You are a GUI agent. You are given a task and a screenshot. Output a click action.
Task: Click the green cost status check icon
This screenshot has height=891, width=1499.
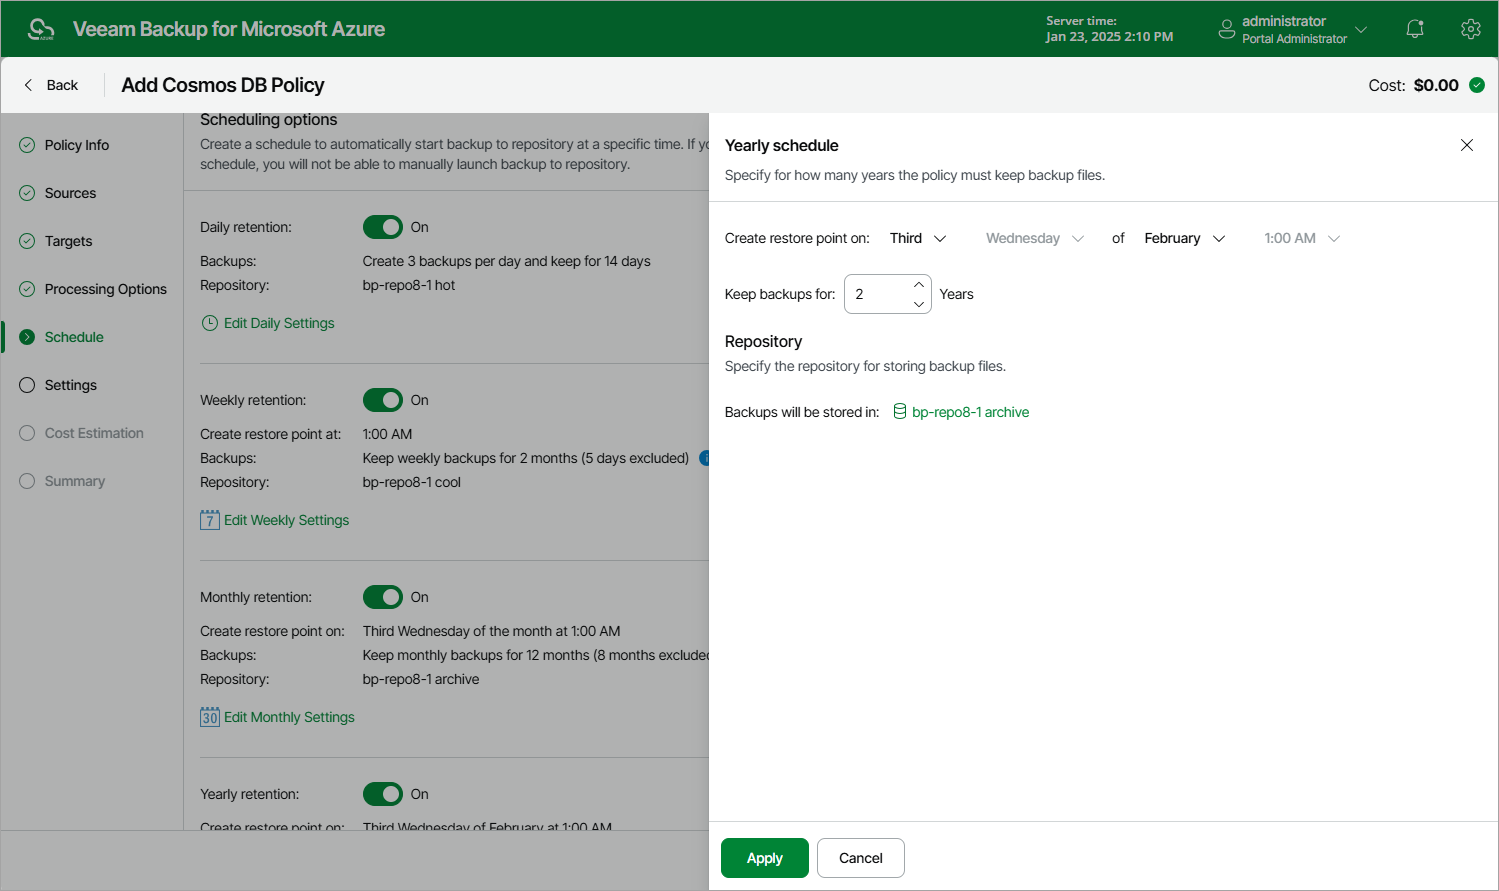pos(1477,85)
